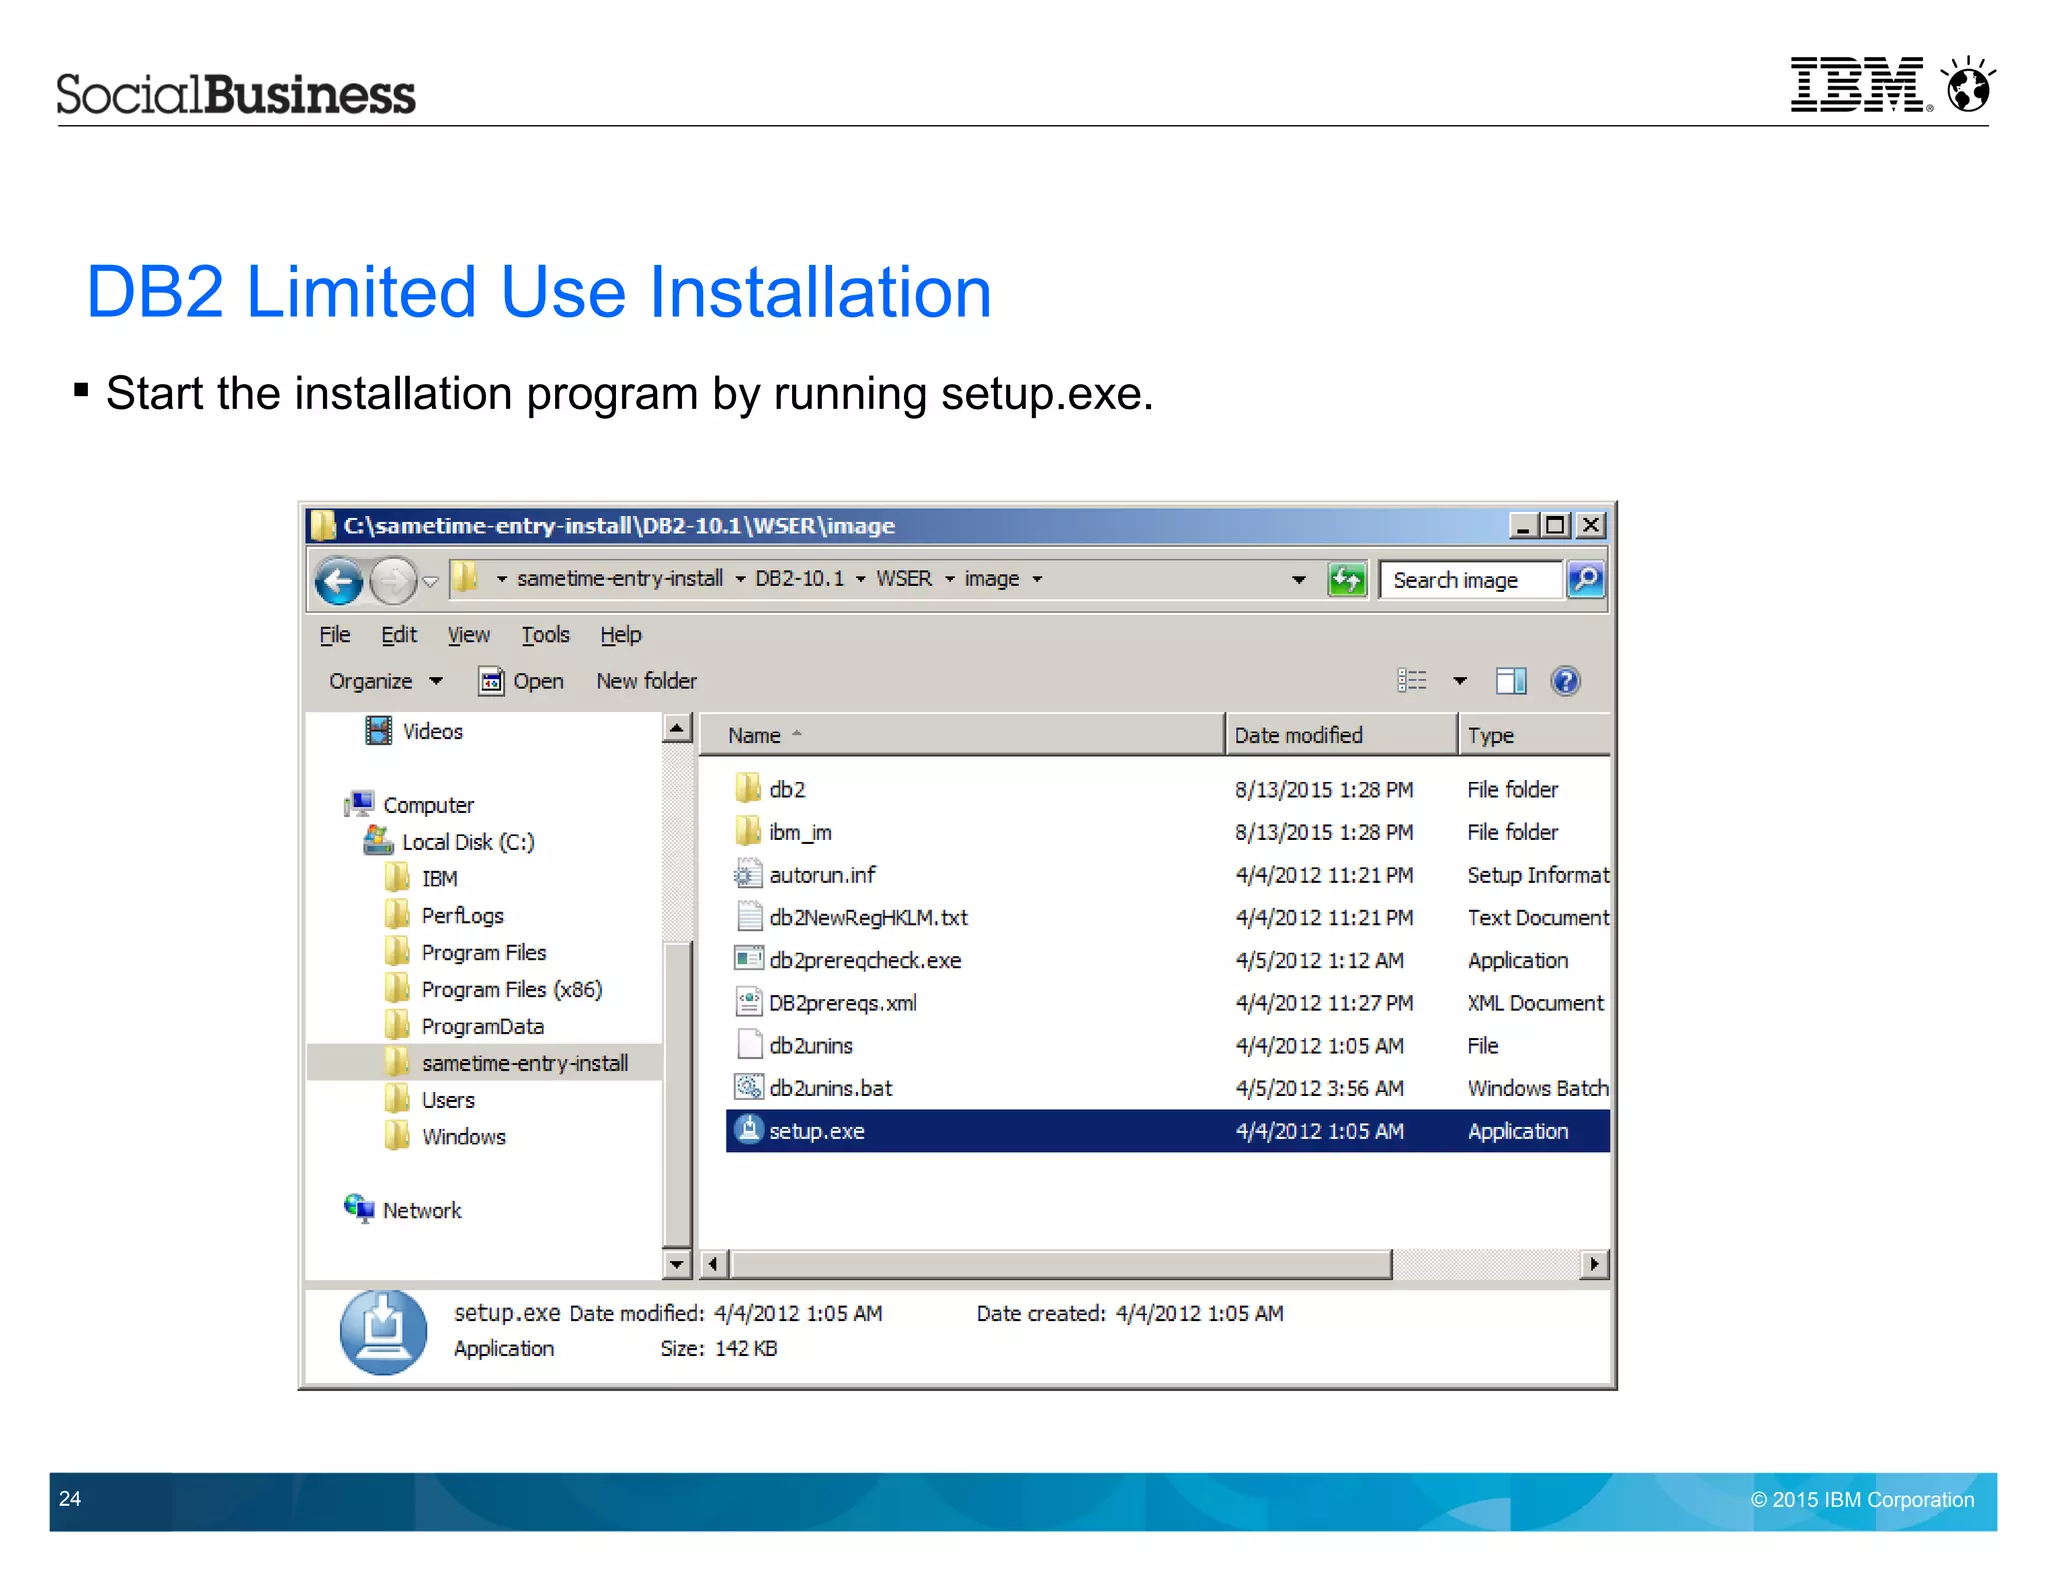2048x1582 pixels.
Task: Open the view options dropdown arrow
Action: pos(1460,682)
